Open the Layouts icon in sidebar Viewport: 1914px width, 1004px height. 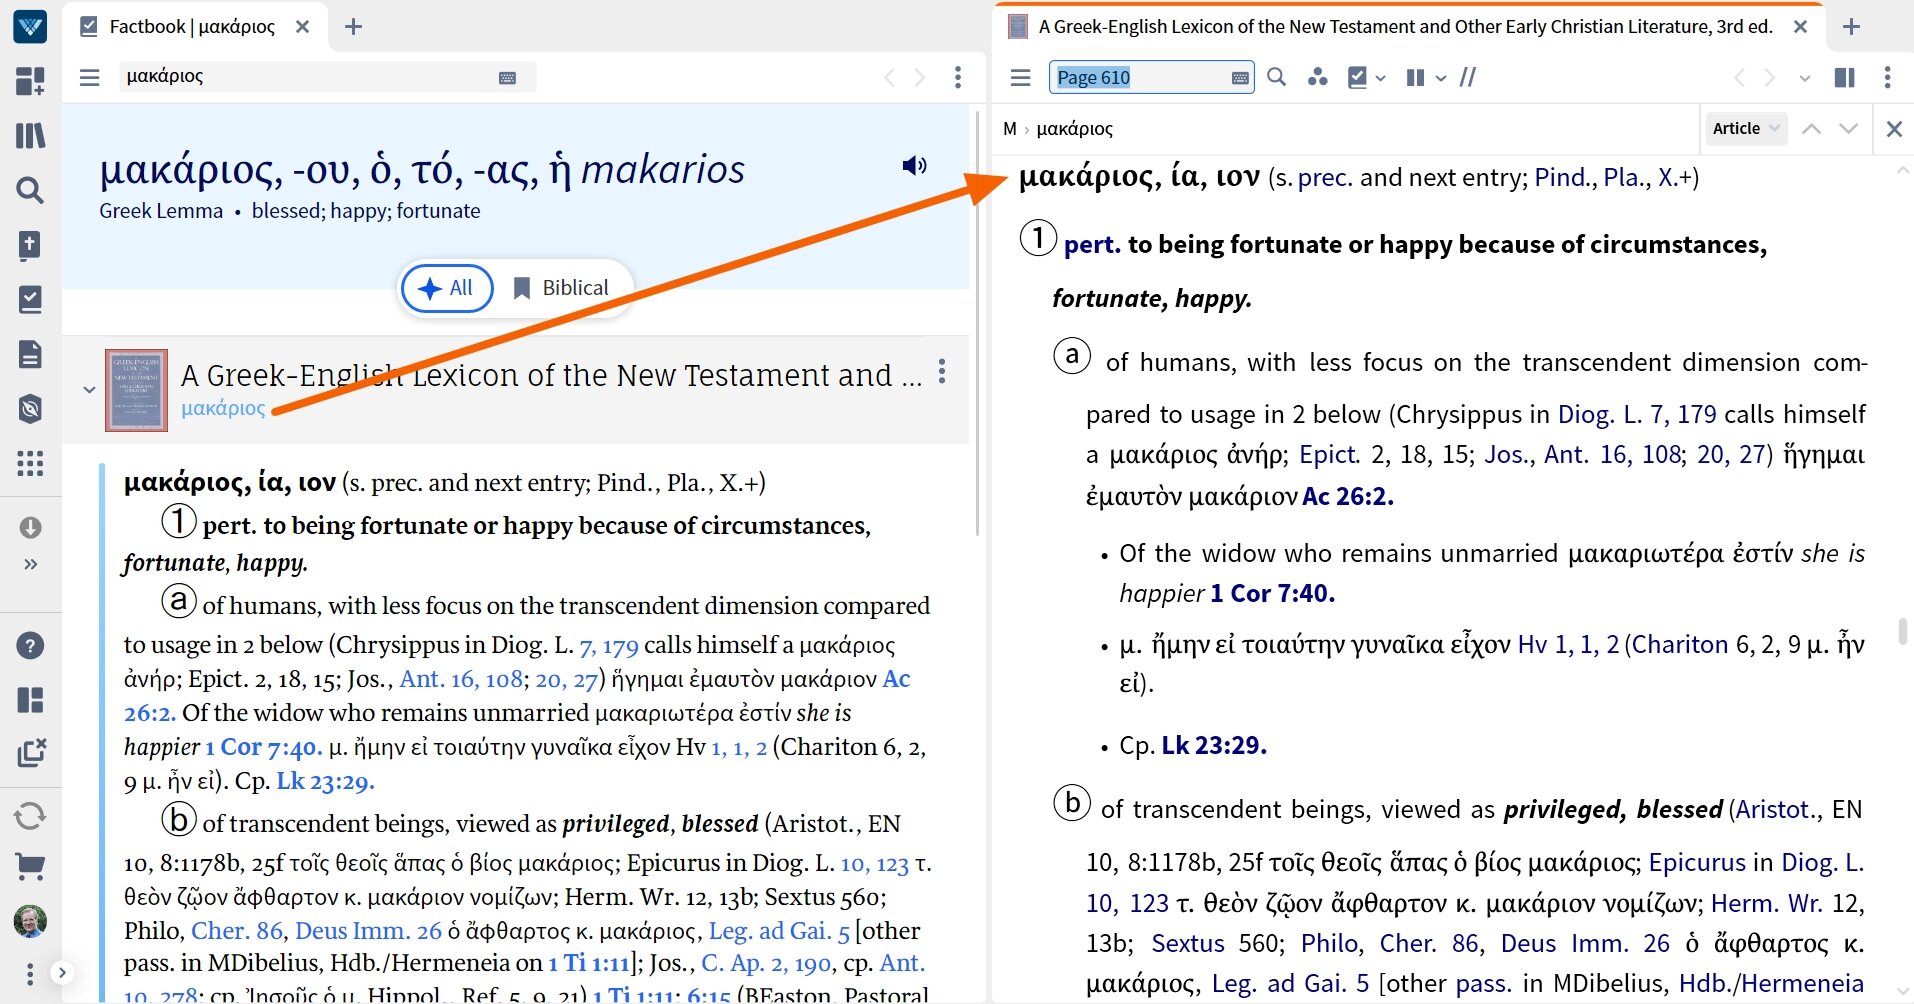(30, 81)
